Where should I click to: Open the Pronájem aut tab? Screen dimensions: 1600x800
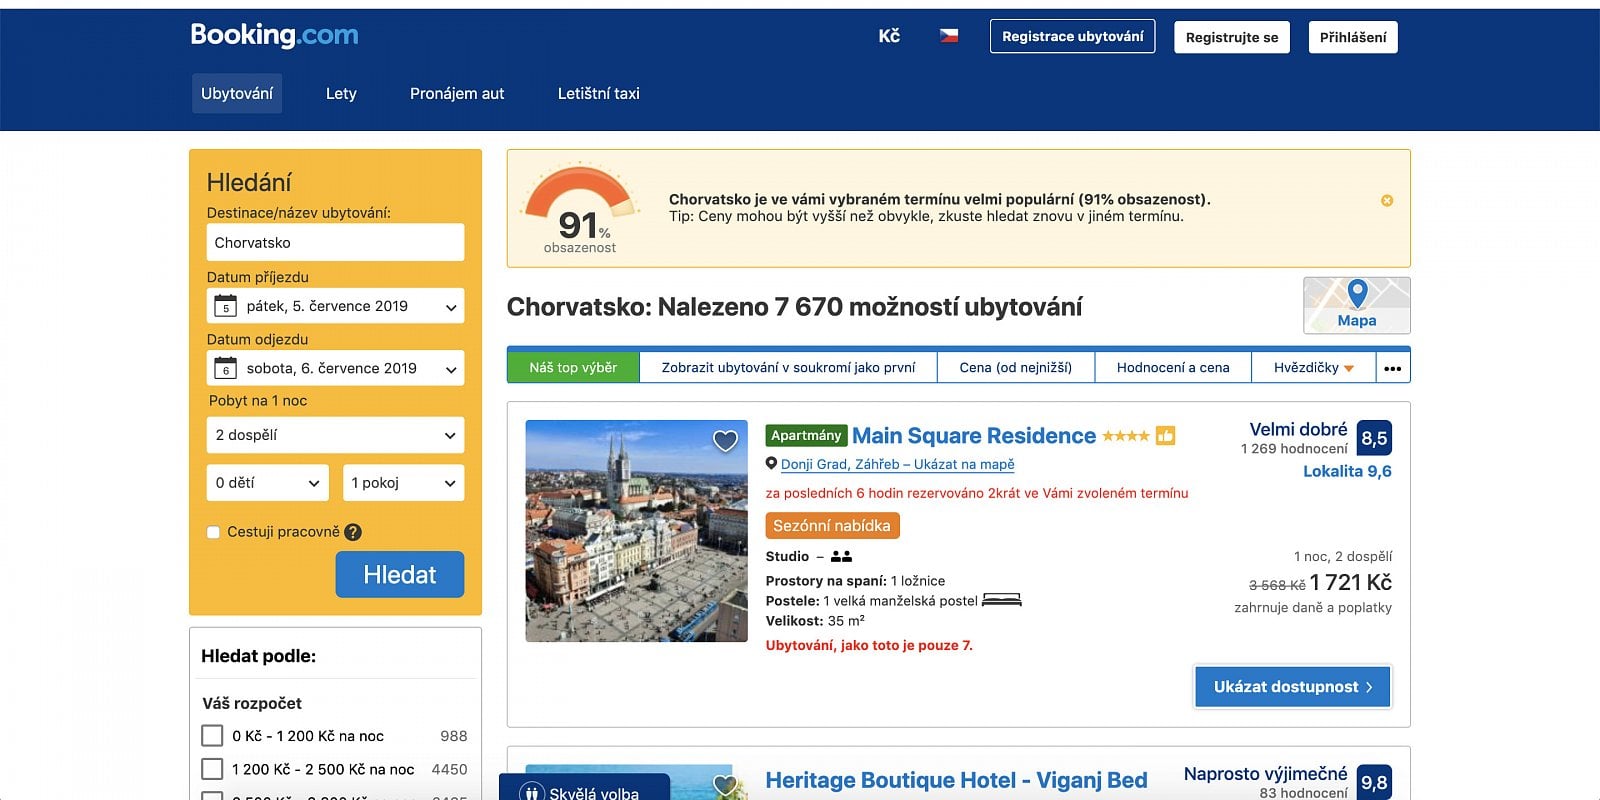[x=457, y=93]
